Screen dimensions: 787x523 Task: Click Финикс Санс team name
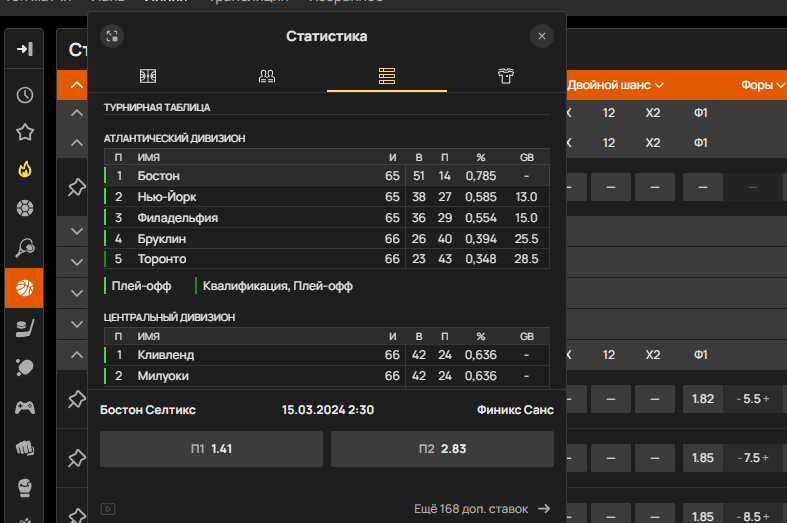point(515,410)
